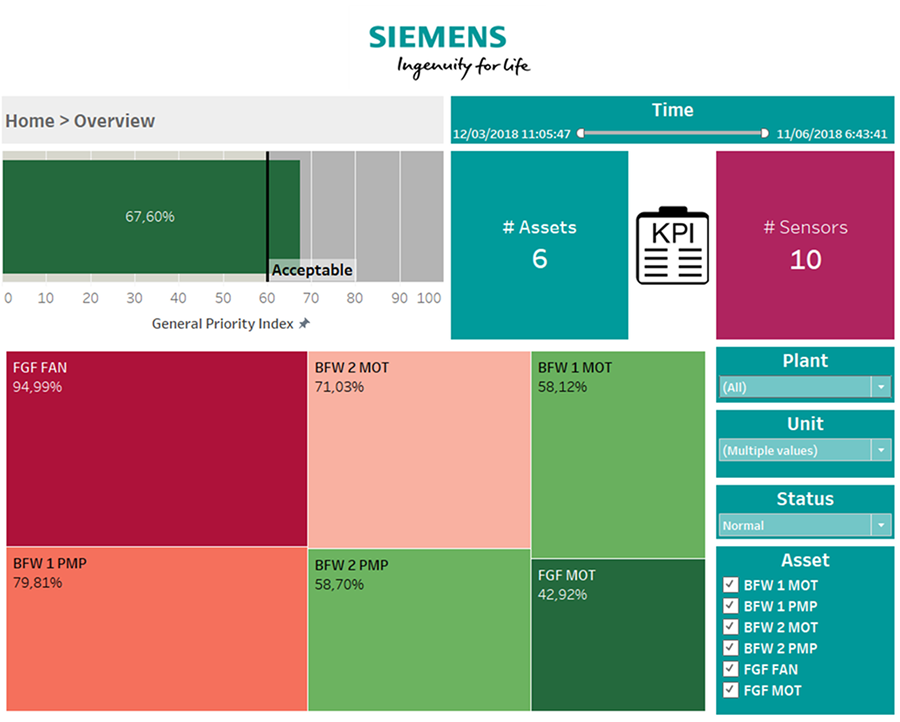
Task: Toggle the BFW 1 MOT asset checkbox
Action: pos(730,585)
